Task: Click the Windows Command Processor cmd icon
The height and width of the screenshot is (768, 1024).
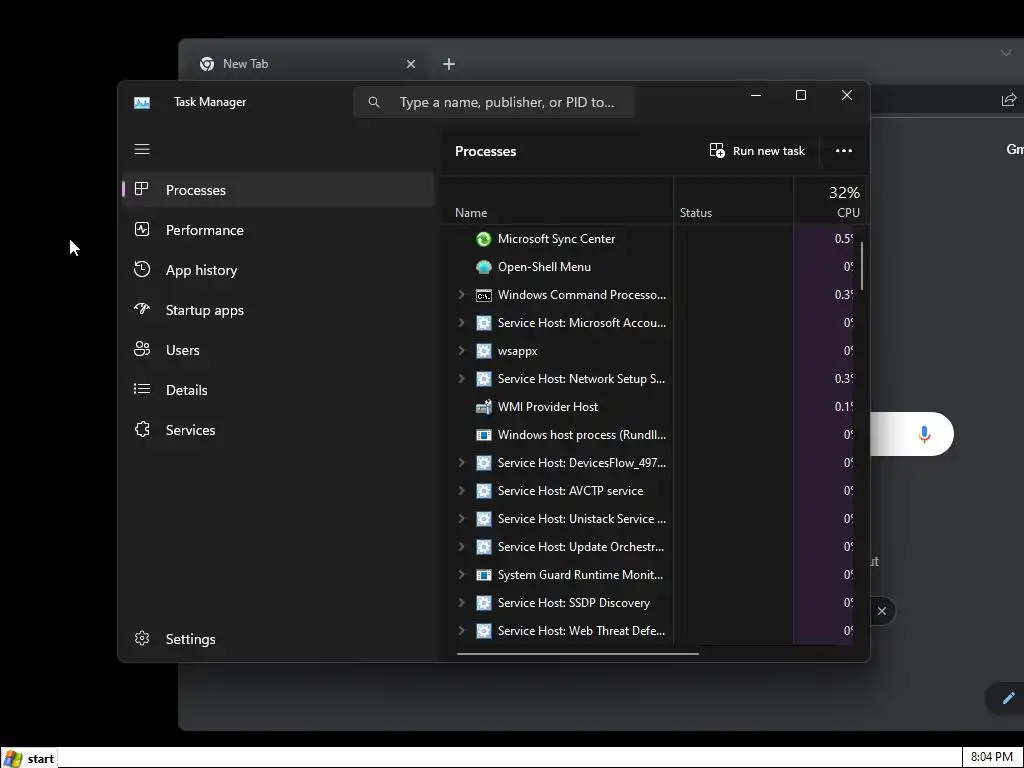Action: 483,295
